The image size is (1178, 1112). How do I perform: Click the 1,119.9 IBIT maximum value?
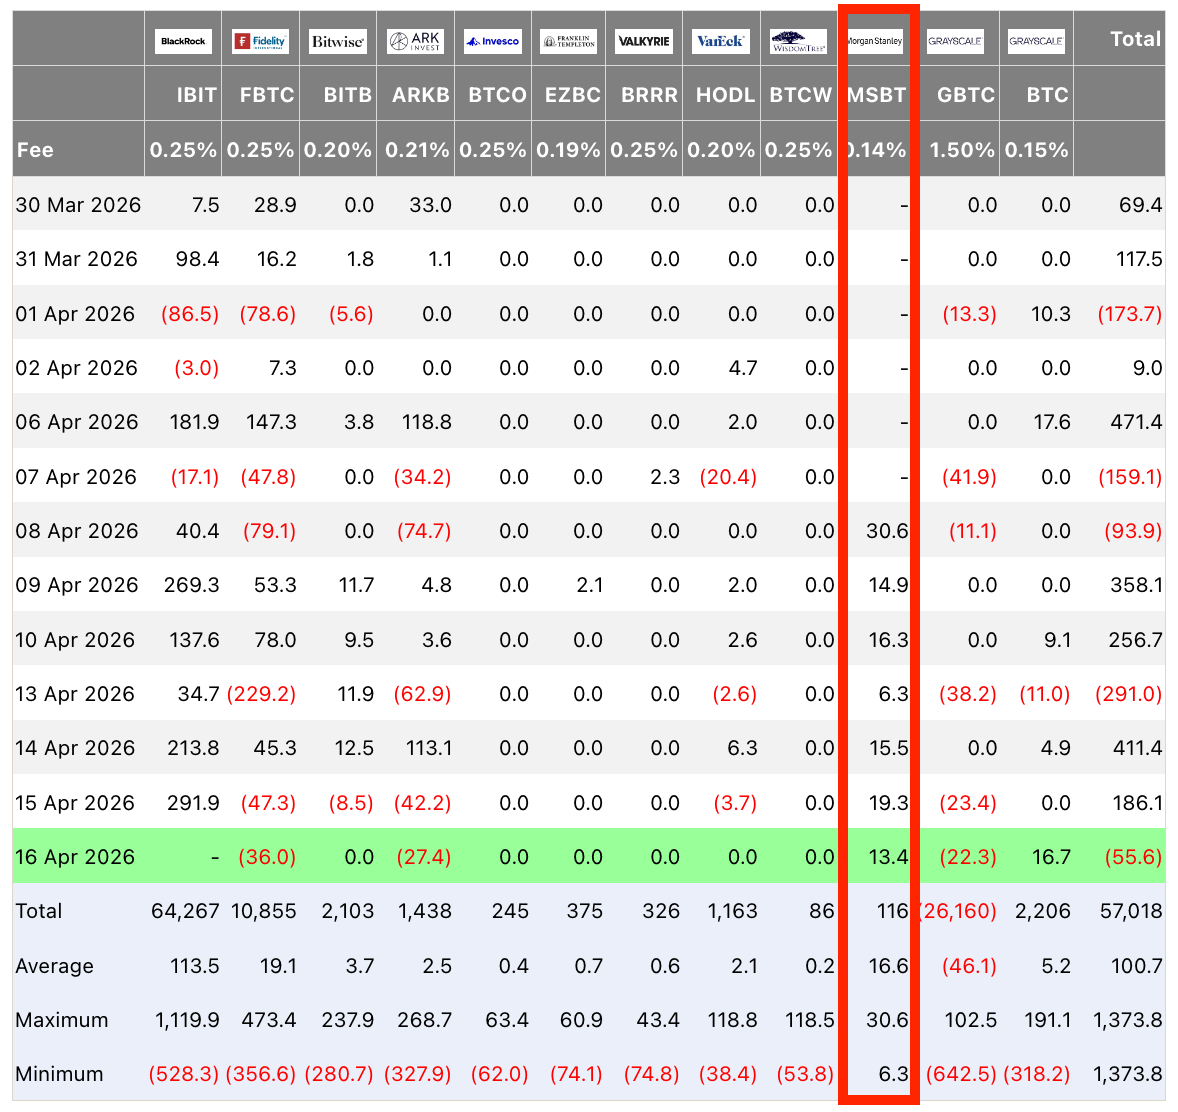tap(187, 1020)
